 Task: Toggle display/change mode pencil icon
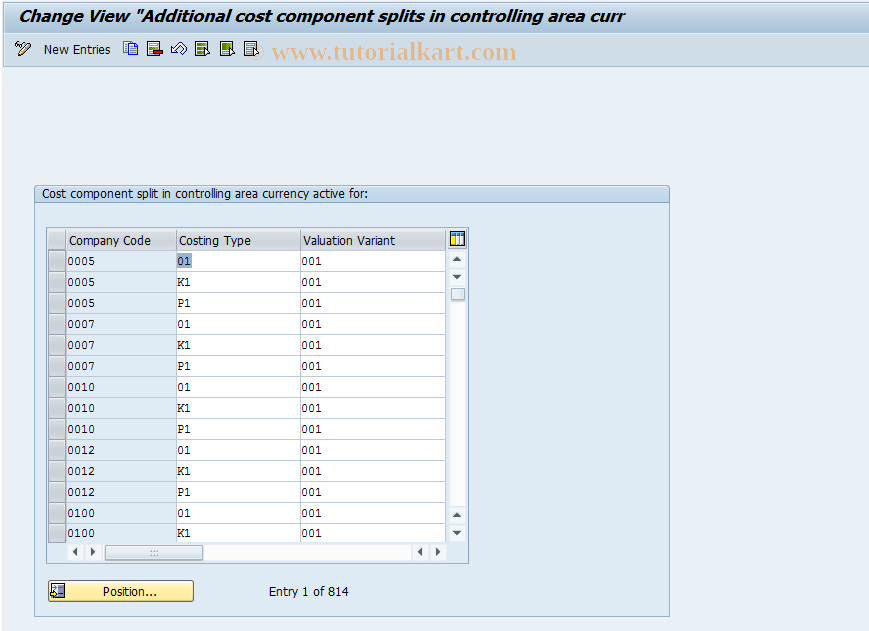pos(23,49)
